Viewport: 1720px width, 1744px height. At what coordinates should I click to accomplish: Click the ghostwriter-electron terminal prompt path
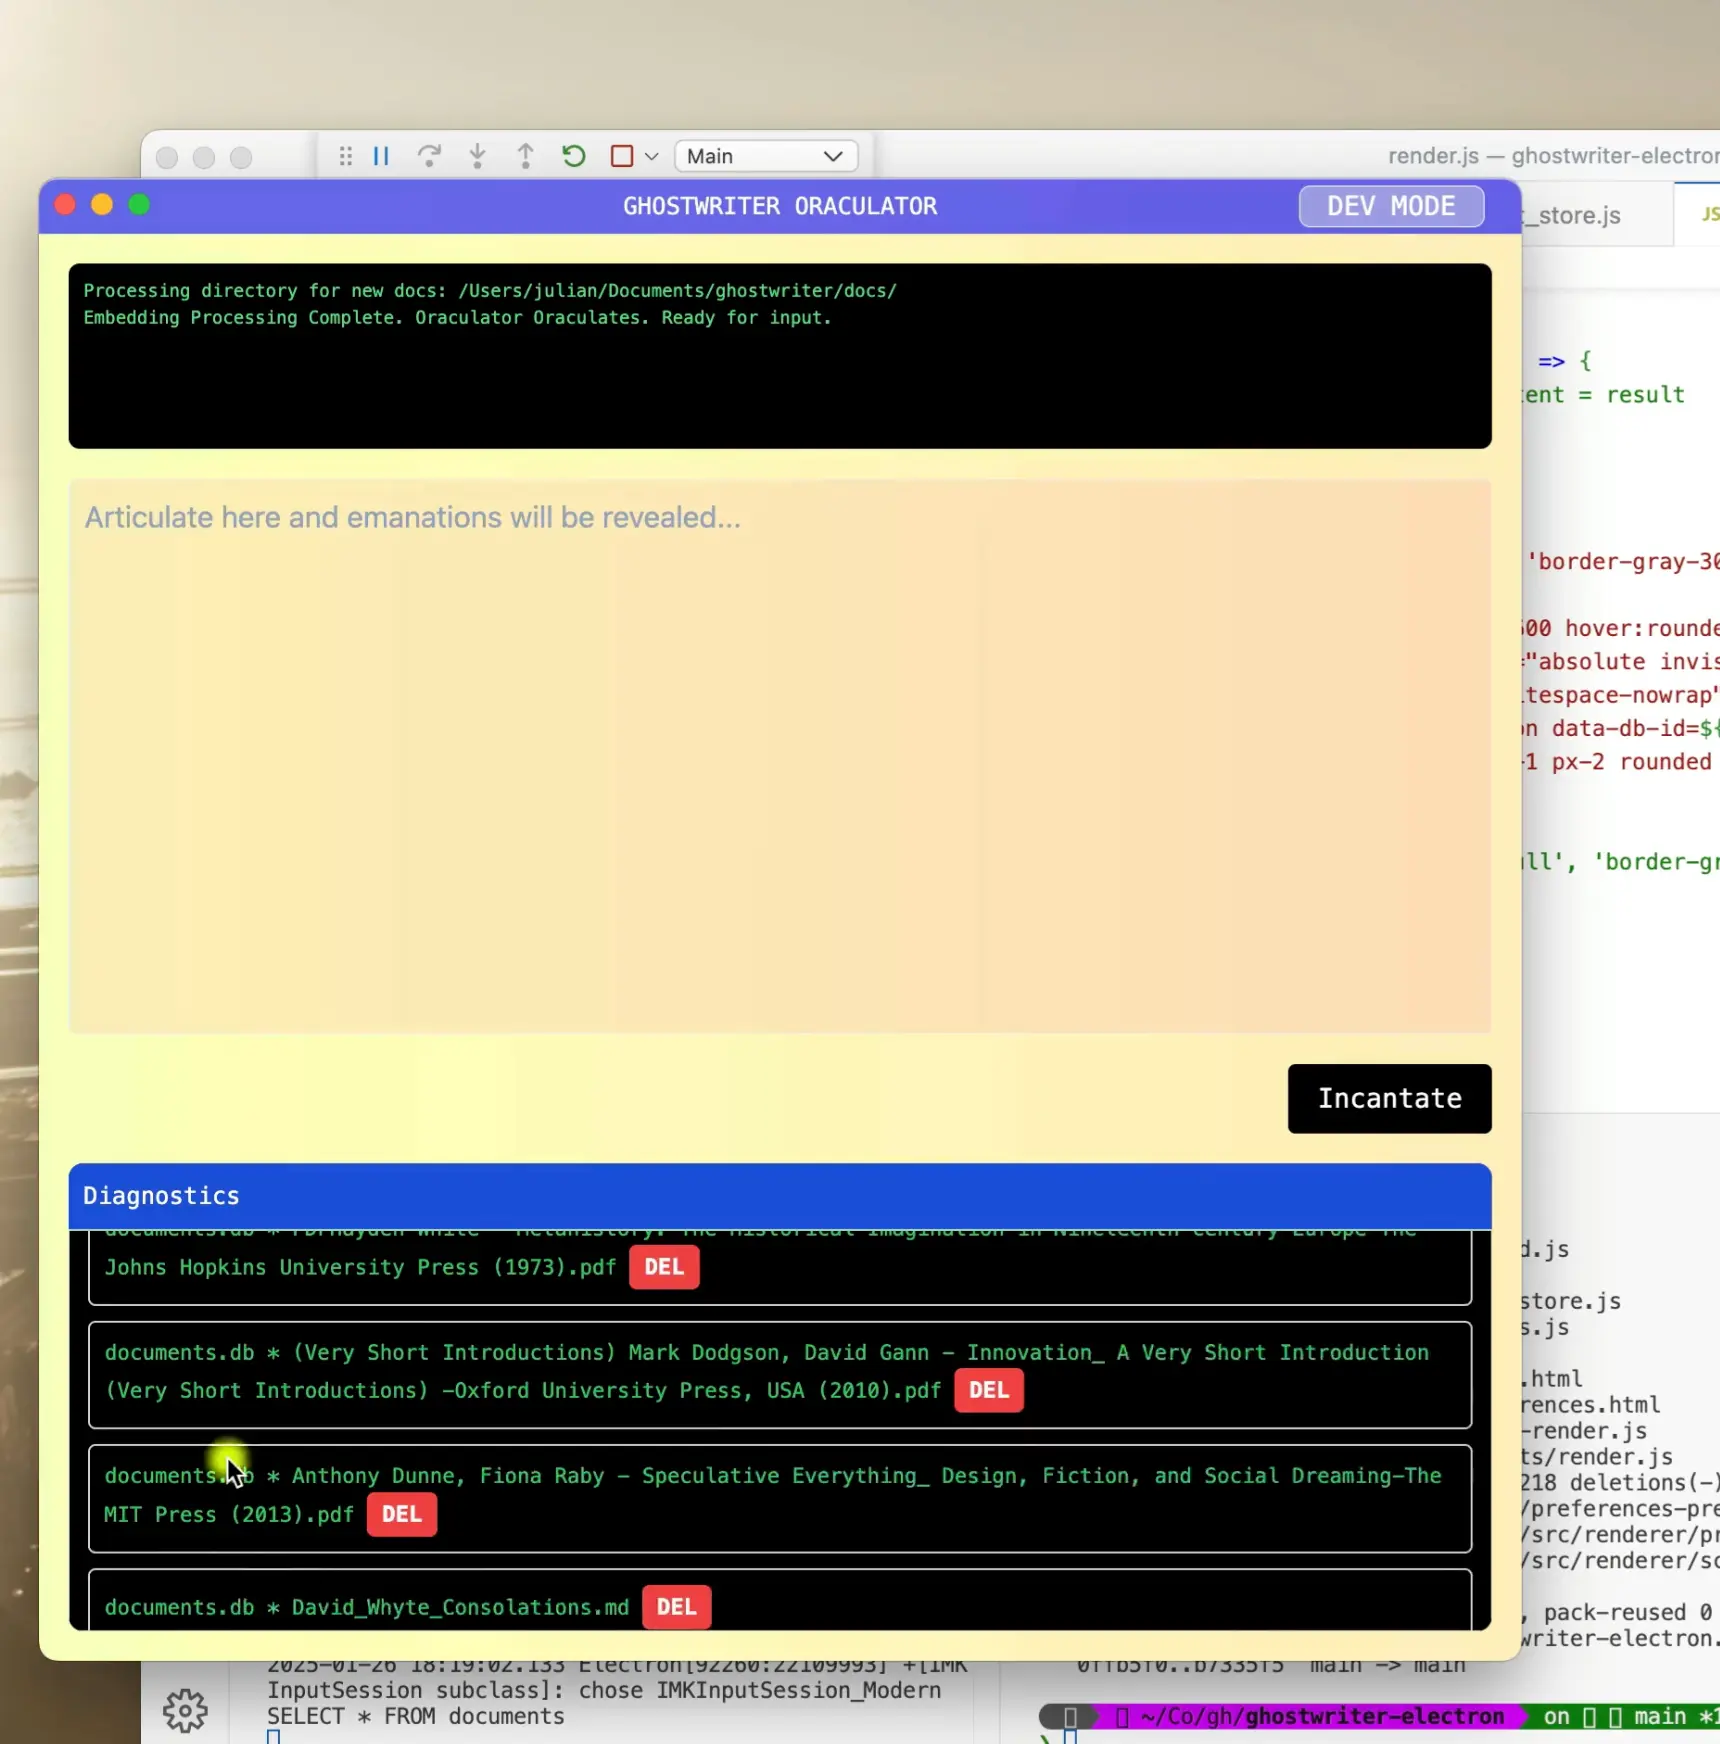[1322, 1716]
